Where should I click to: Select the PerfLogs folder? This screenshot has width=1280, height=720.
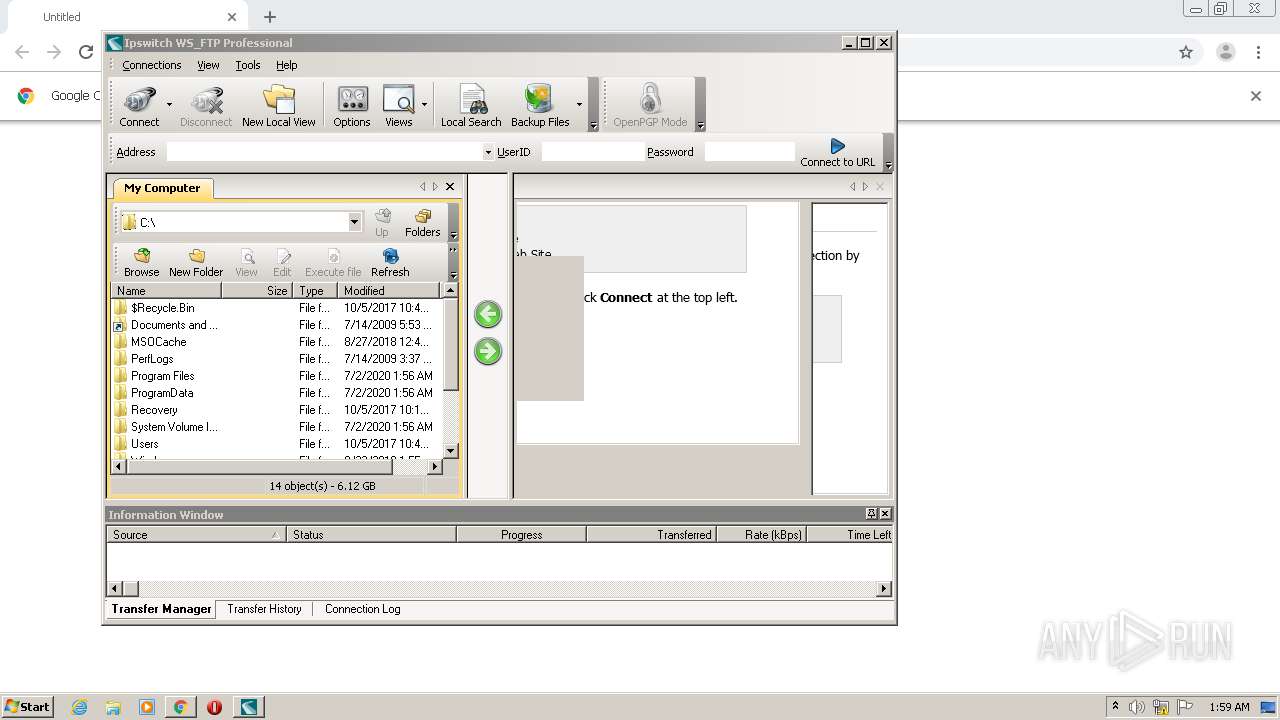coord(152,359)
